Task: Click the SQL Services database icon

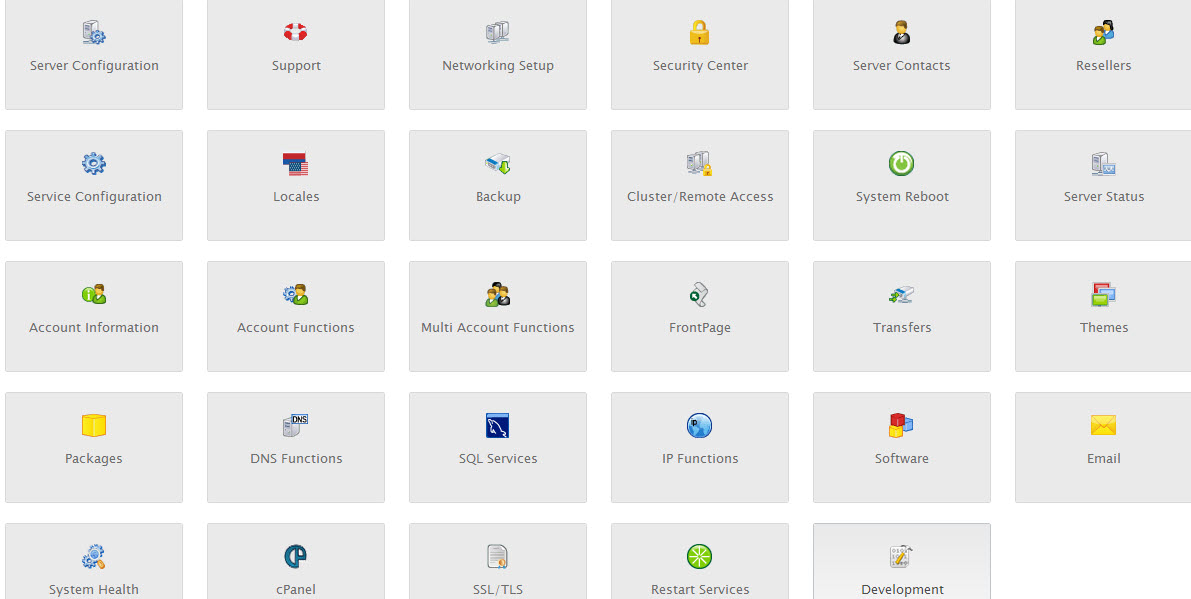Action: [498, 426]
